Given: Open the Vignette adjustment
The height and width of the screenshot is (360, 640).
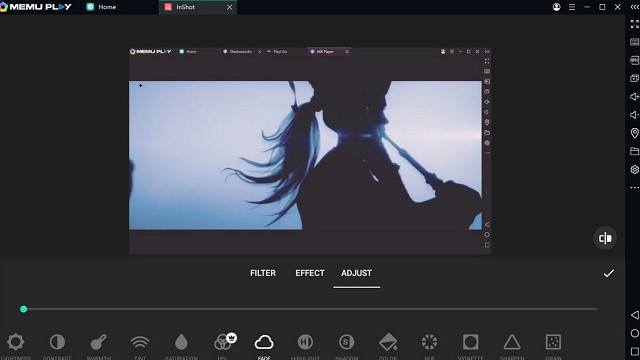Looking at the screenshot, I should [471, 342].
